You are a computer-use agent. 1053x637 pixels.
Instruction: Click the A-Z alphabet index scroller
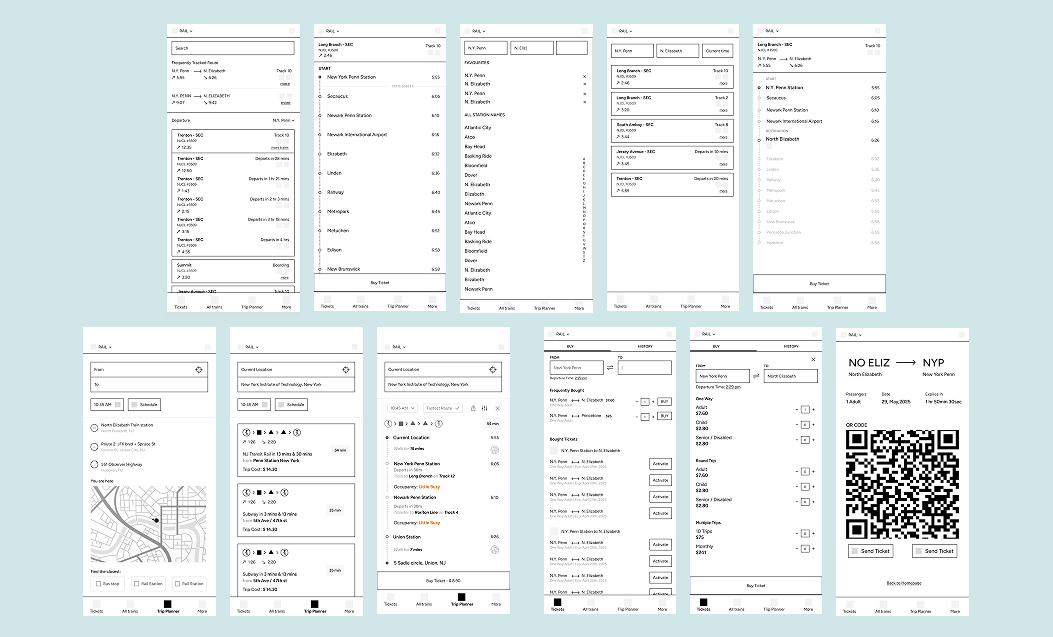(x=584, y=210)
